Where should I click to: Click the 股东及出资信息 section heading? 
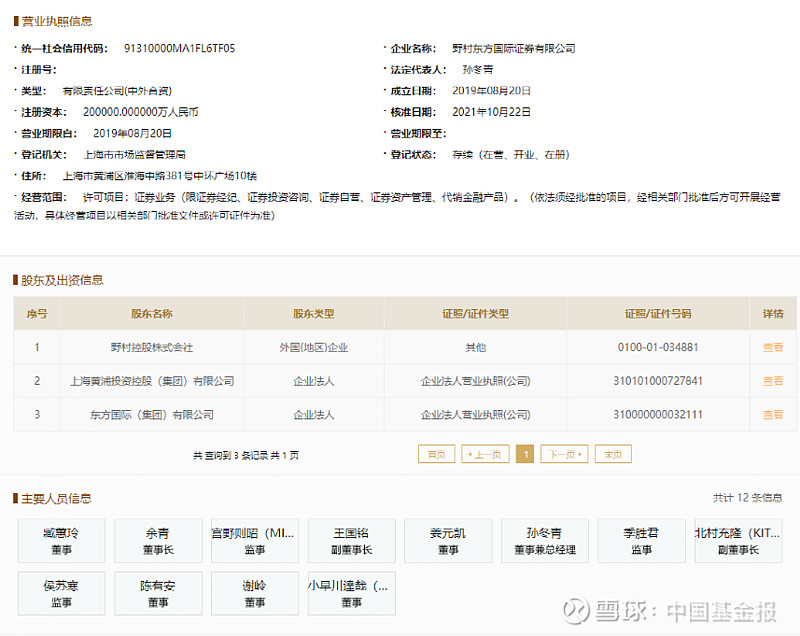click(x=62, y=280)
